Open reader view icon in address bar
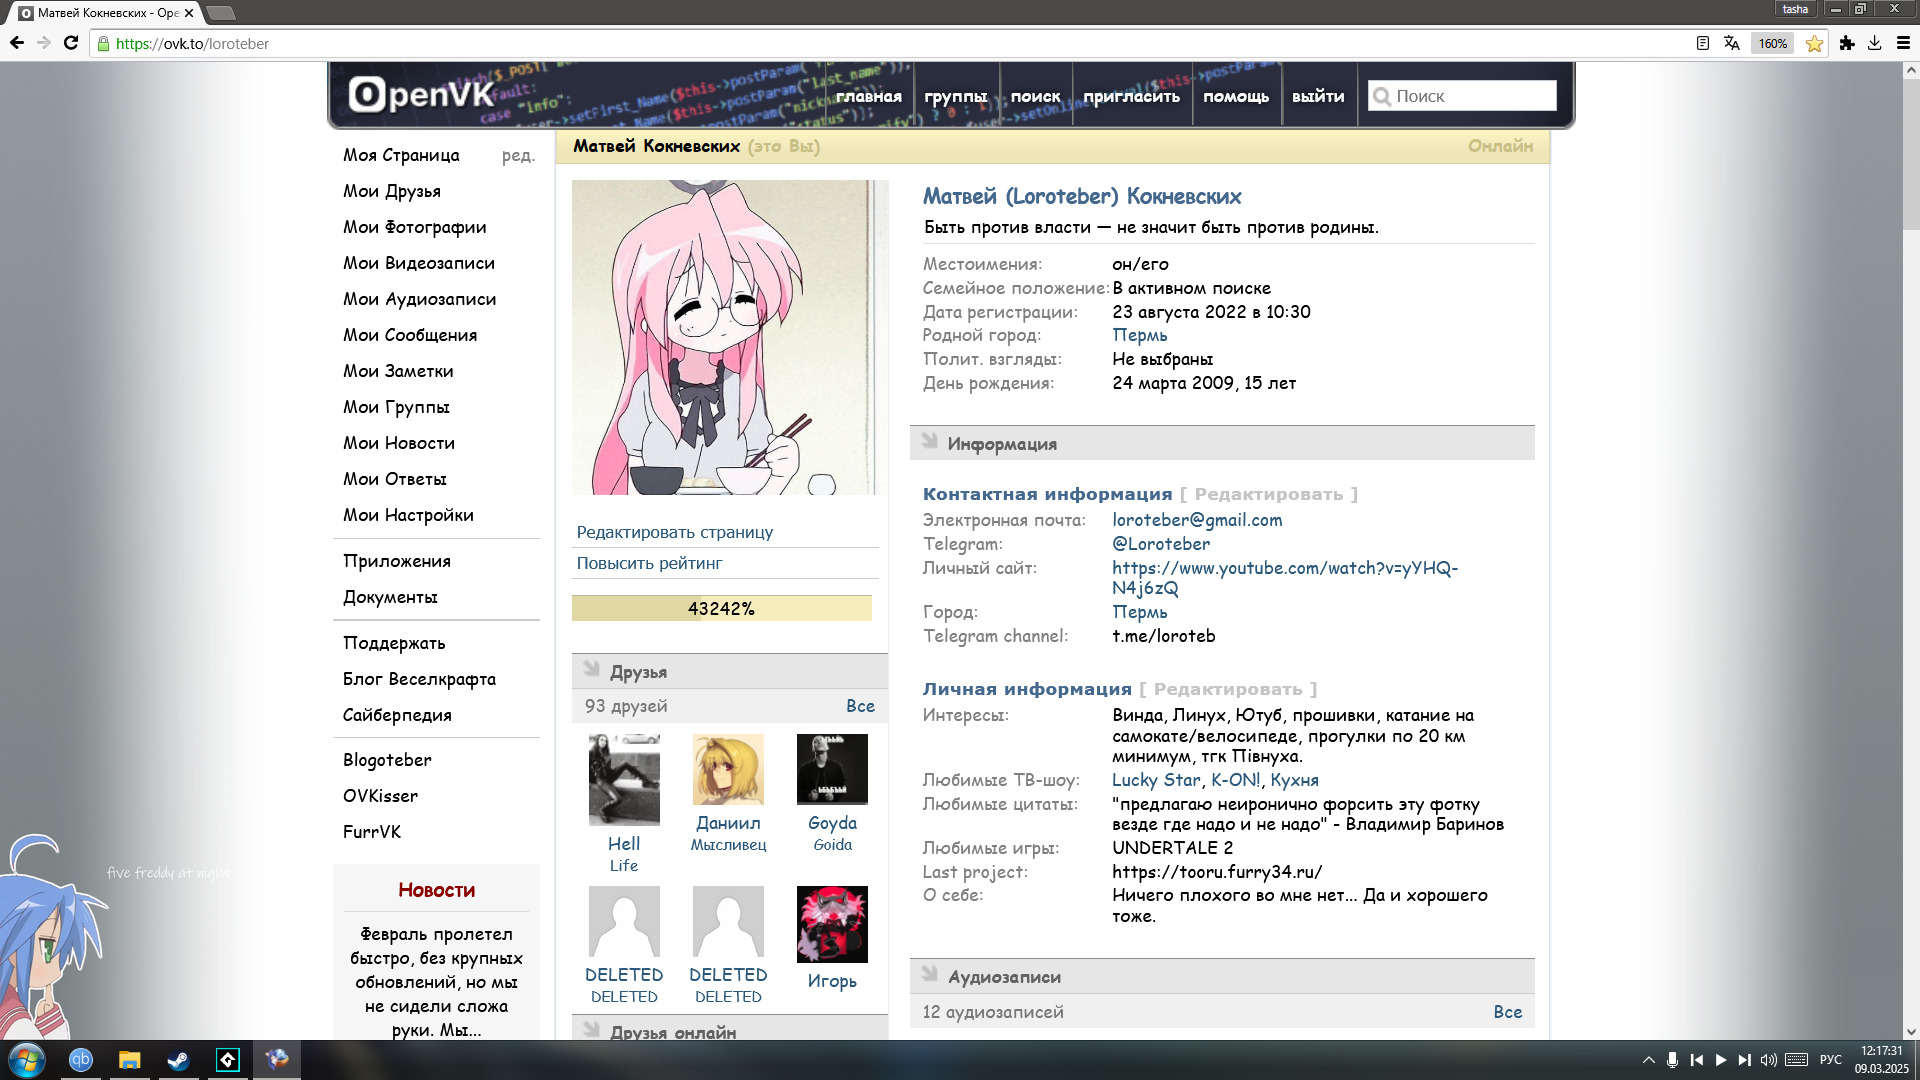Image resolution: width=1920 pixels, height=1080 pixels. [1702, 43]
